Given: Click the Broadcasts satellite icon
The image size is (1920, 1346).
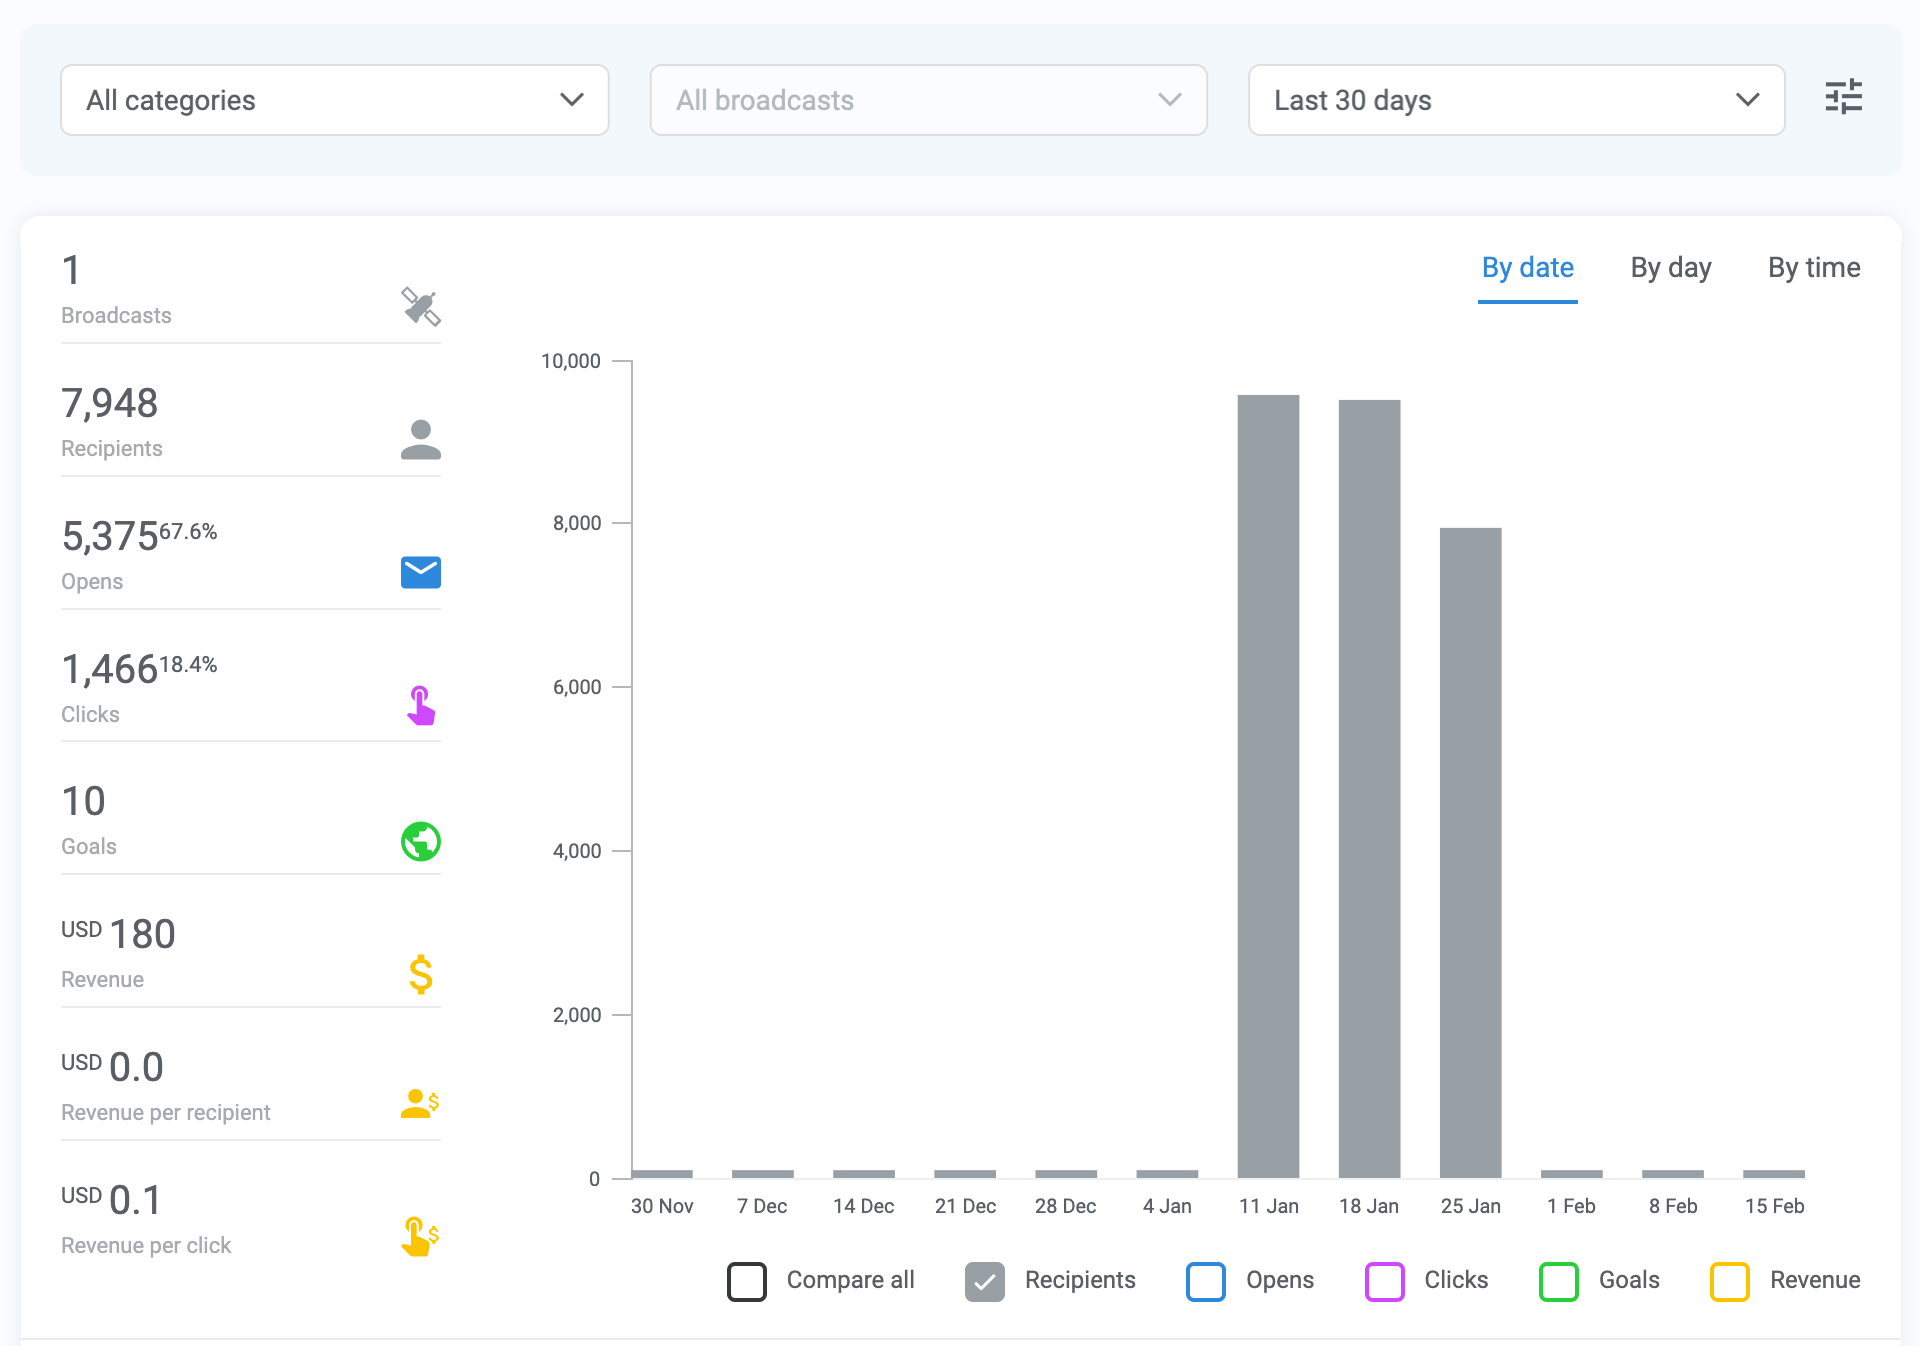Looking at the screenshot, I should (x=421, y=307).
